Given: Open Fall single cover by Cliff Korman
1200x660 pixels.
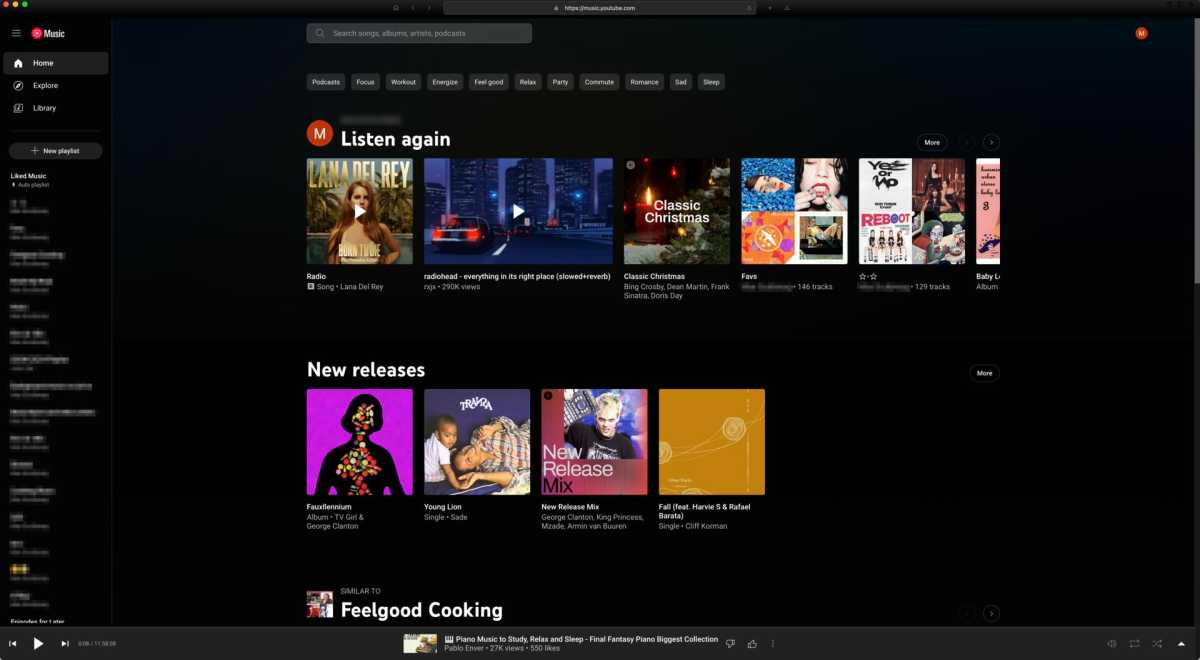Looking at the screenshot, I should coord(711,442).
